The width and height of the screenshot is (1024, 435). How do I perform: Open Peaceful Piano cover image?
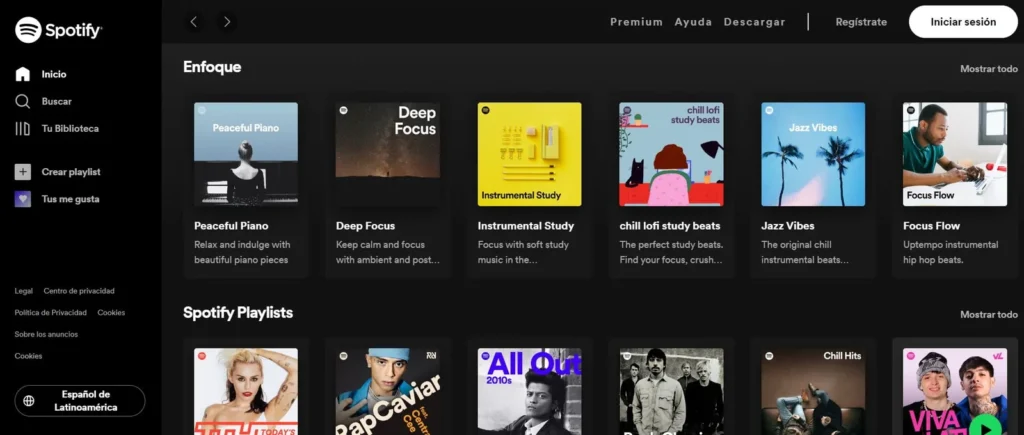pos(246,154)
